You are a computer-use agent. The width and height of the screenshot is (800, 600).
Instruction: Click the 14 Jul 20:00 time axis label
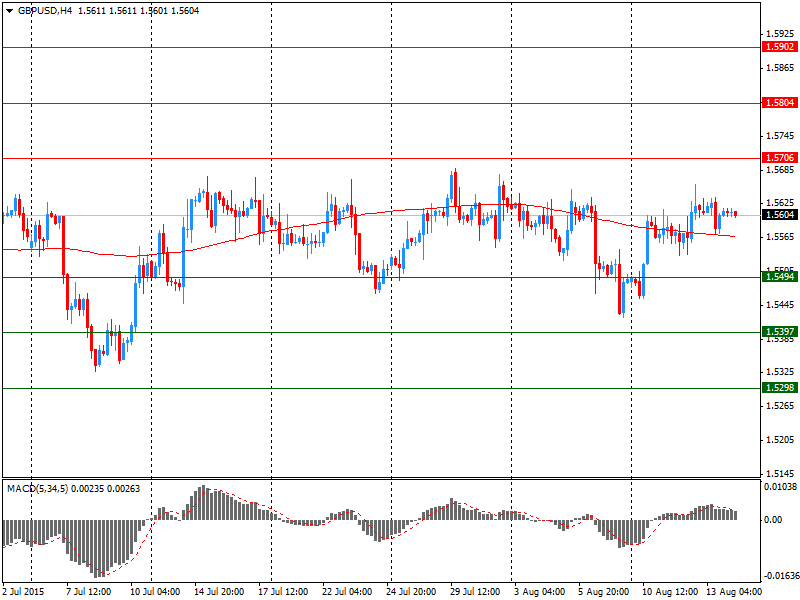pos(219,592)
